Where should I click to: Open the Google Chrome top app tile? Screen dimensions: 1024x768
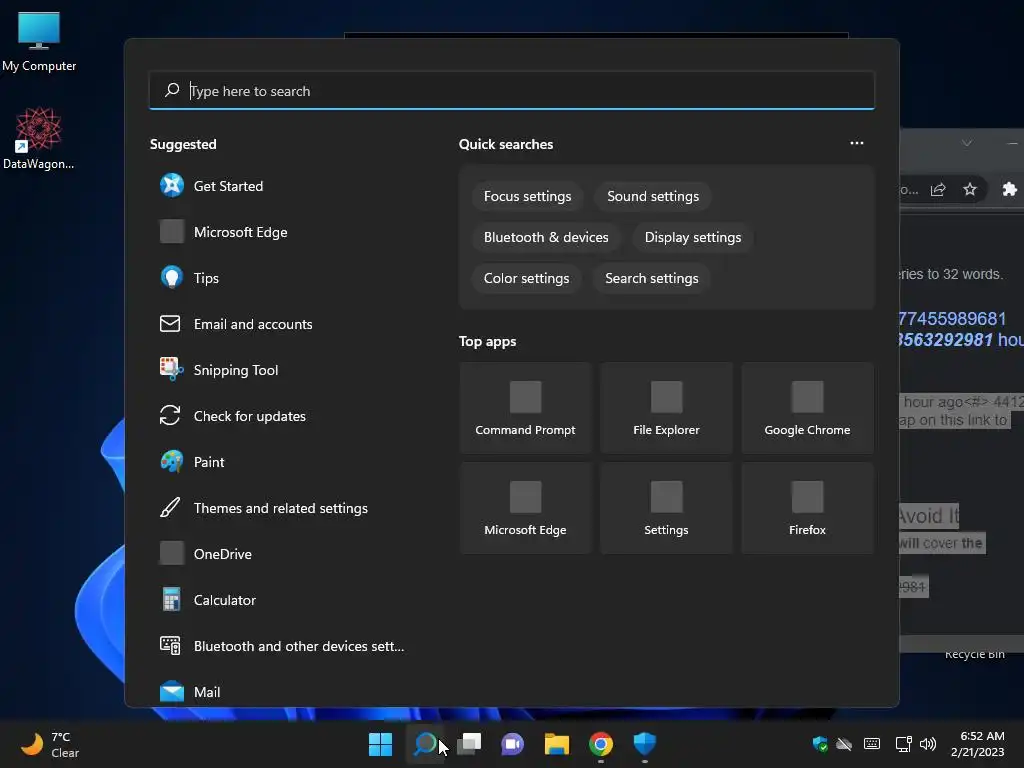click(807, 408)
